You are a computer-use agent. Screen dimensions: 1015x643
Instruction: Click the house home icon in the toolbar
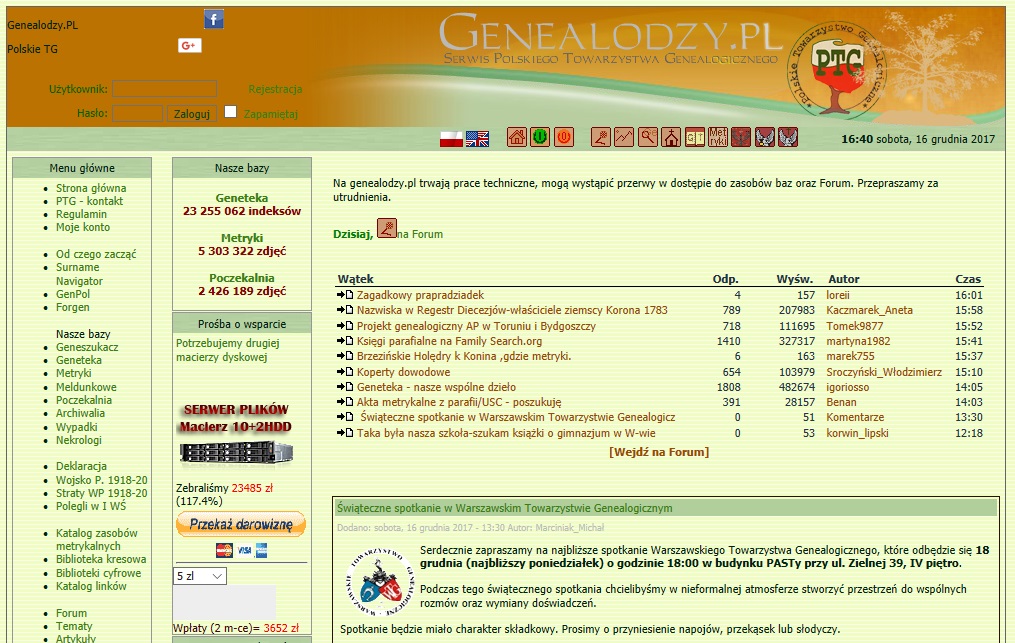(x=517, y=138)
